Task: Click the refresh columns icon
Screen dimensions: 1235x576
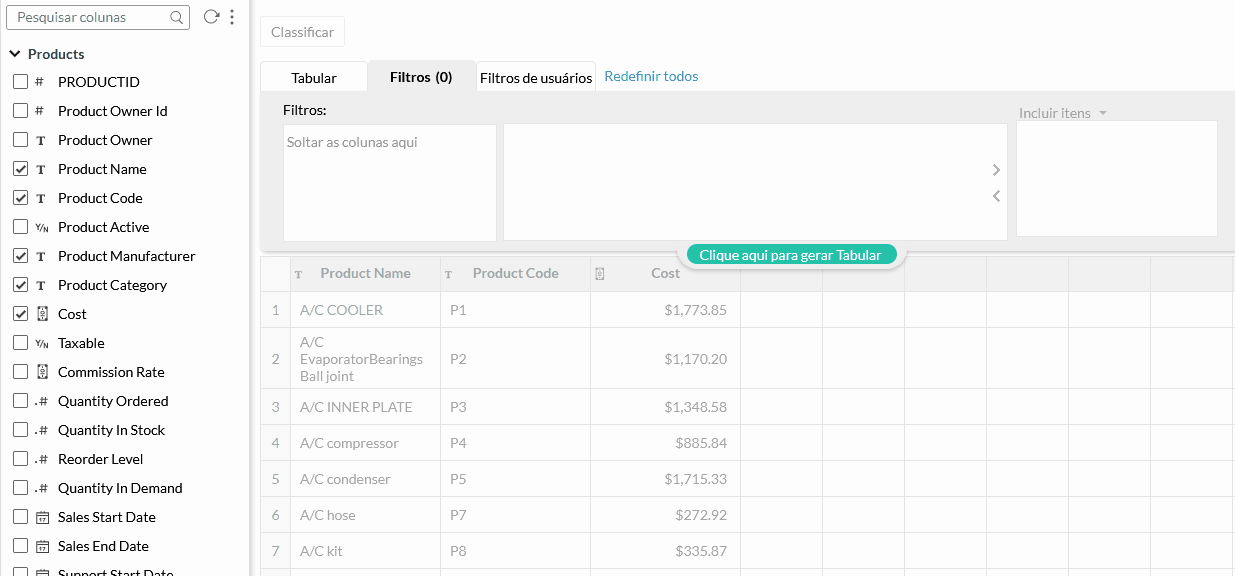Action: tap(210, 17)
